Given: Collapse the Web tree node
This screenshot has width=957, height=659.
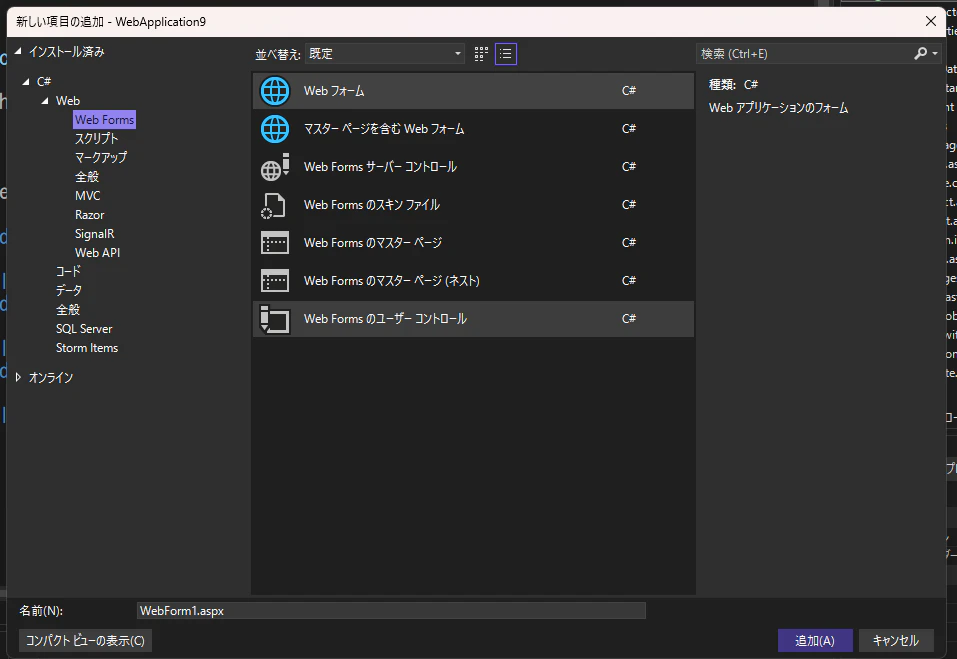Looking at the screenshot, I should point(45,101).
